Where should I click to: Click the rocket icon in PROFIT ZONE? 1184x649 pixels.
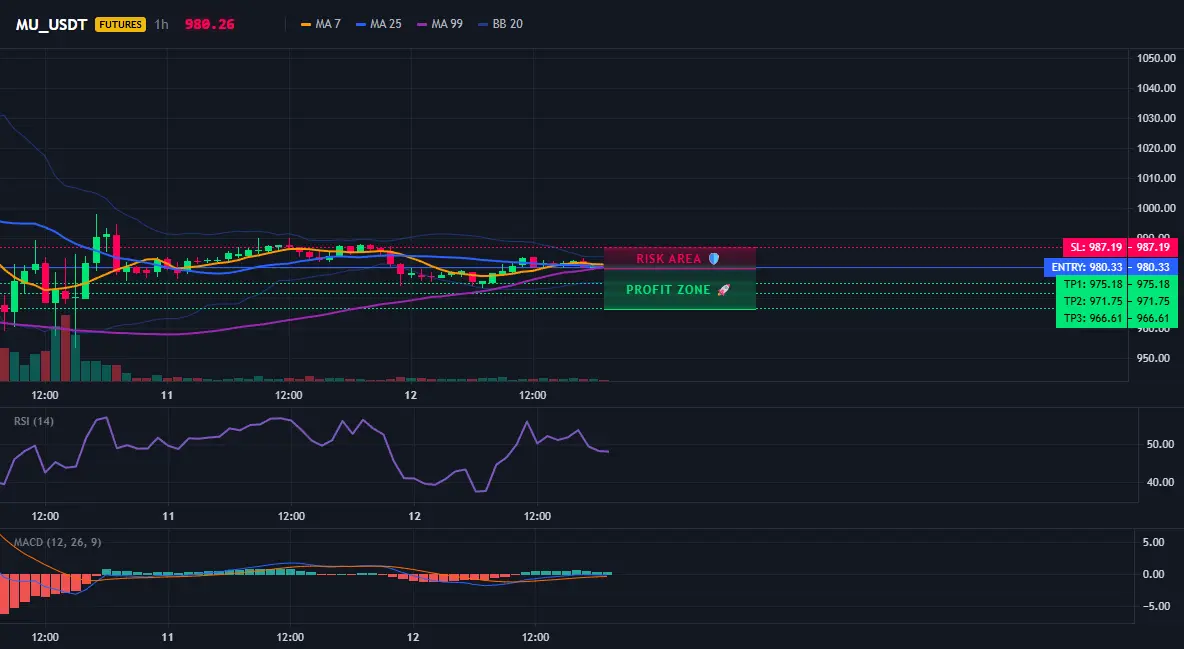[723, 289]
